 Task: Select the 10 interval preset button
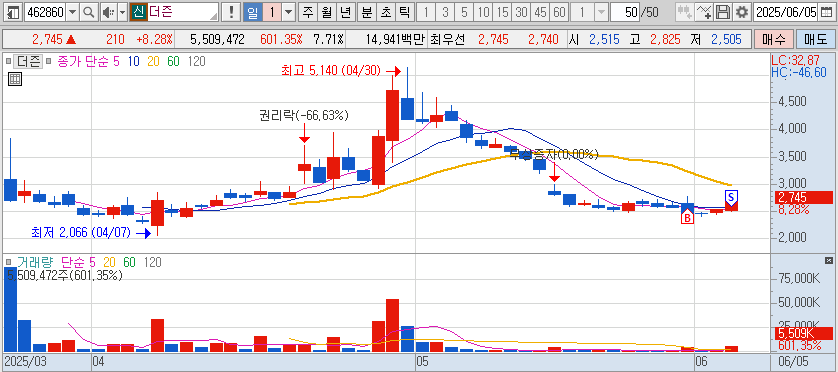tap(483, 12)
